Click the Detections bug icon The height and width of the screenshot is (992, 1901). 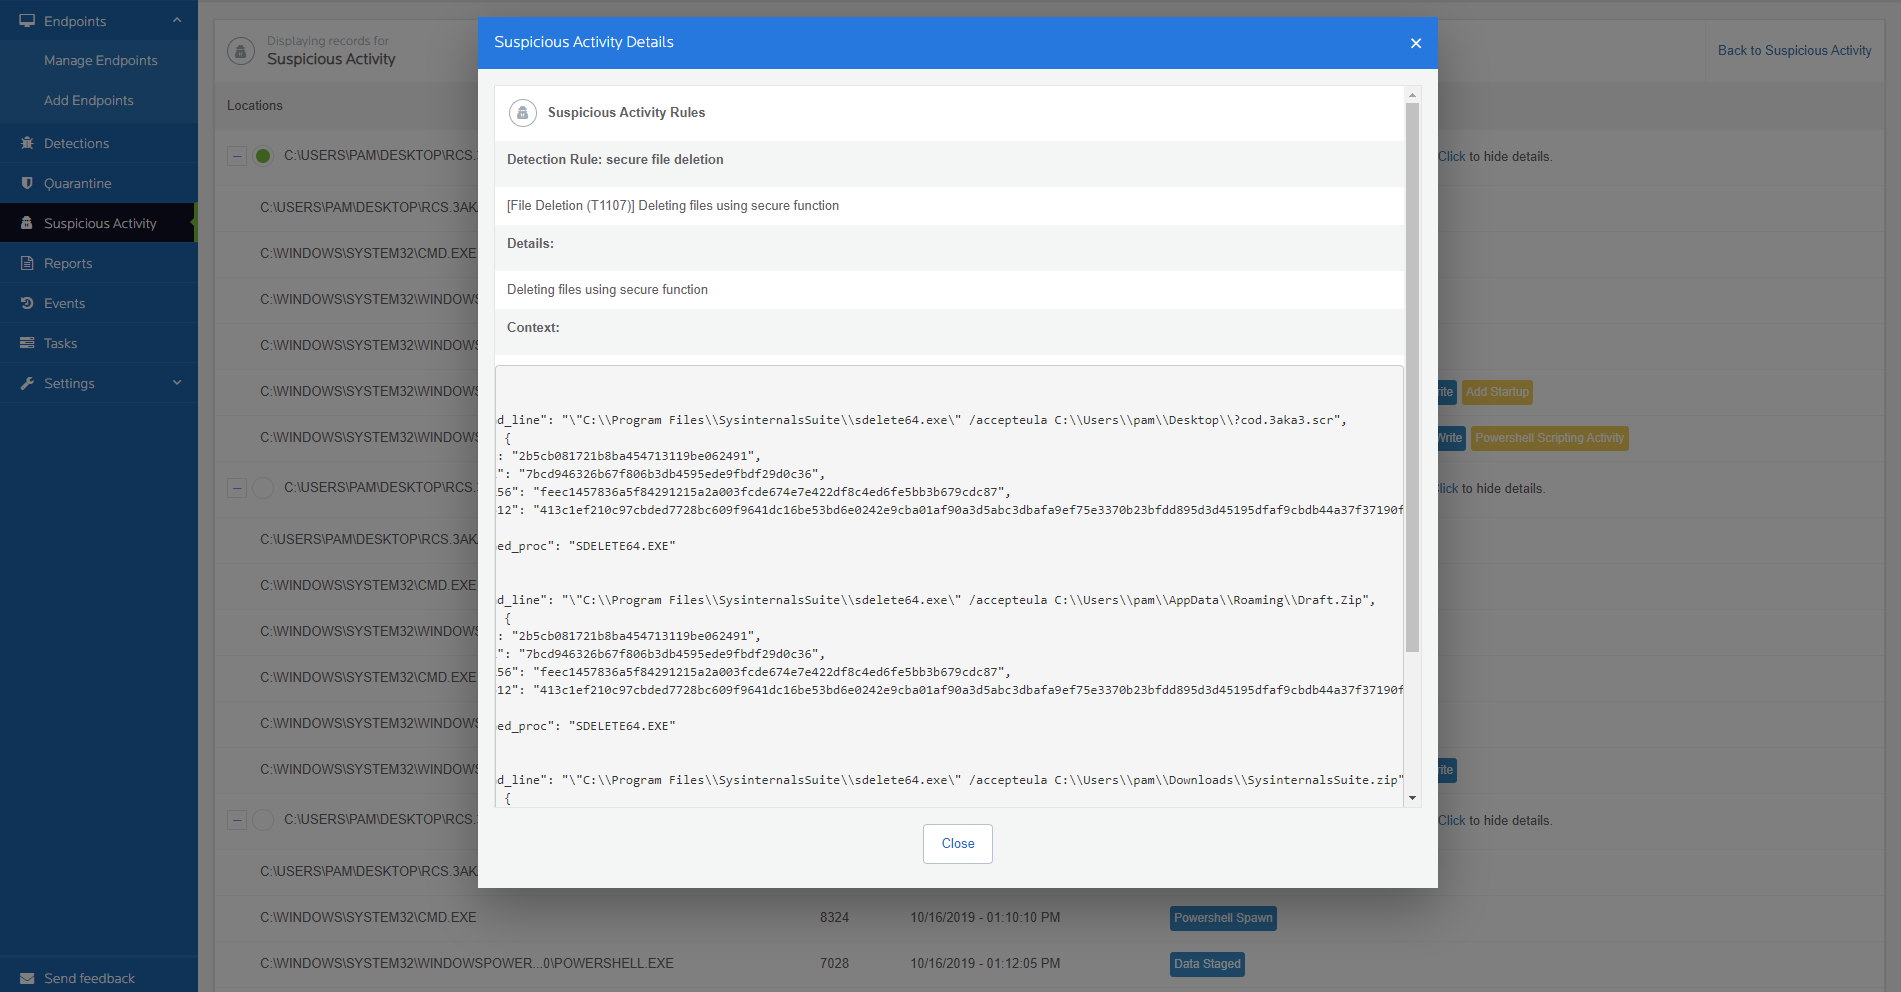pyautogui.click(x=27, y=143)
